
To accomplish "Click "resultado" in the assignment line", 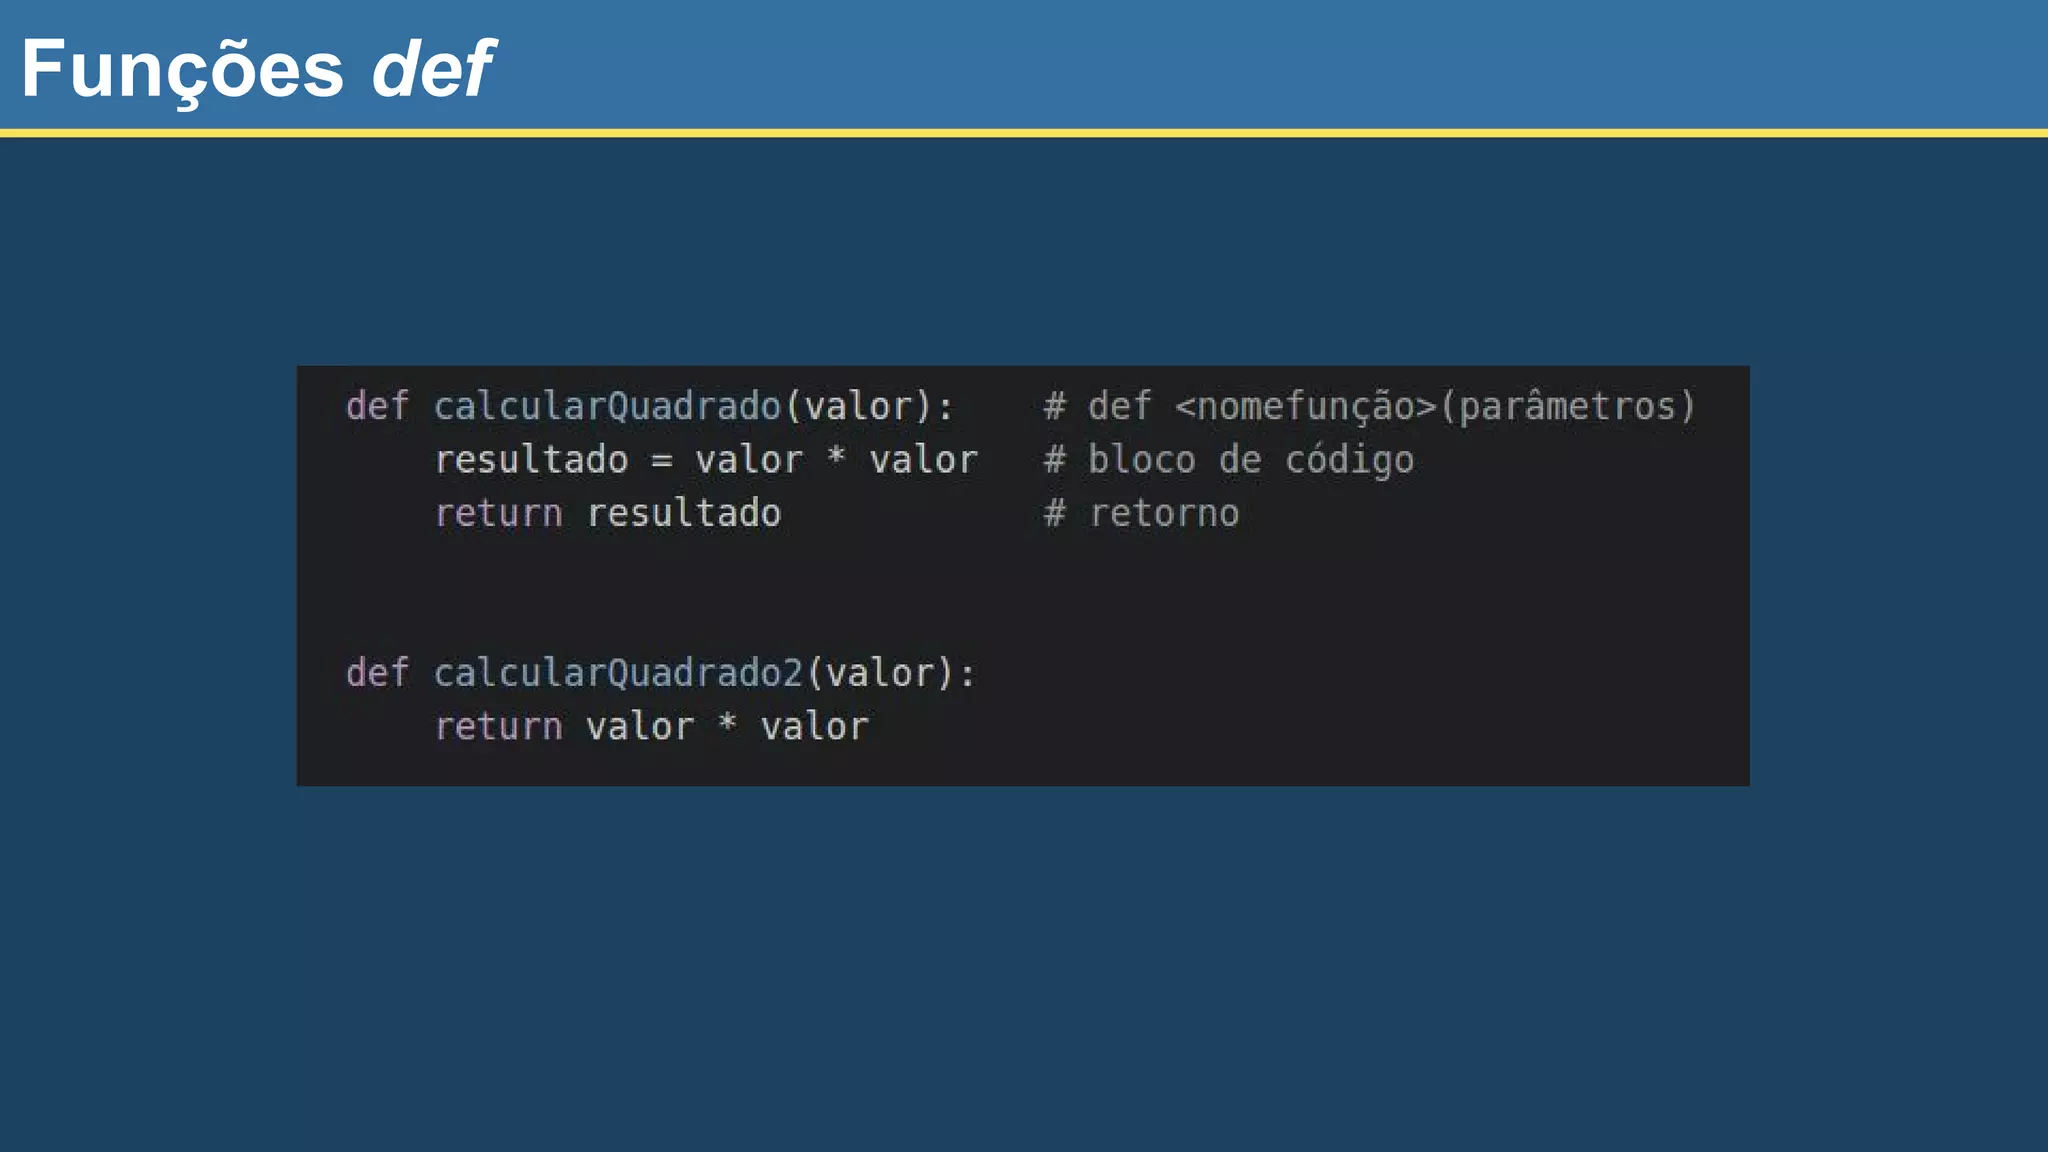I will click(531, 460).
